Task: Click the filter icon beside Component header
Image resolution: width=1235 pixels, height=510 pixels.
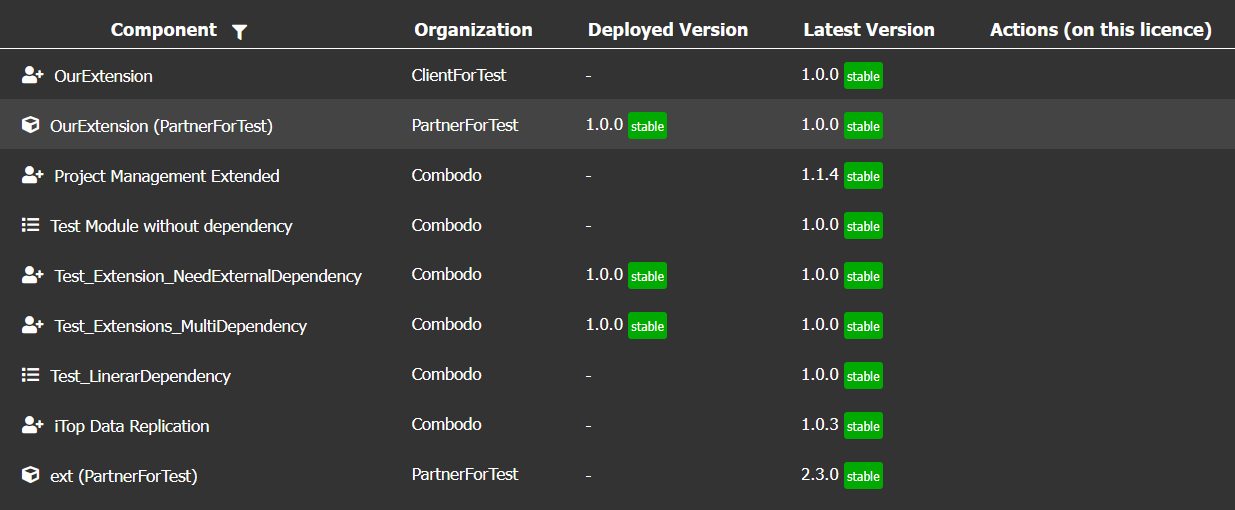Action: (239, 32)
